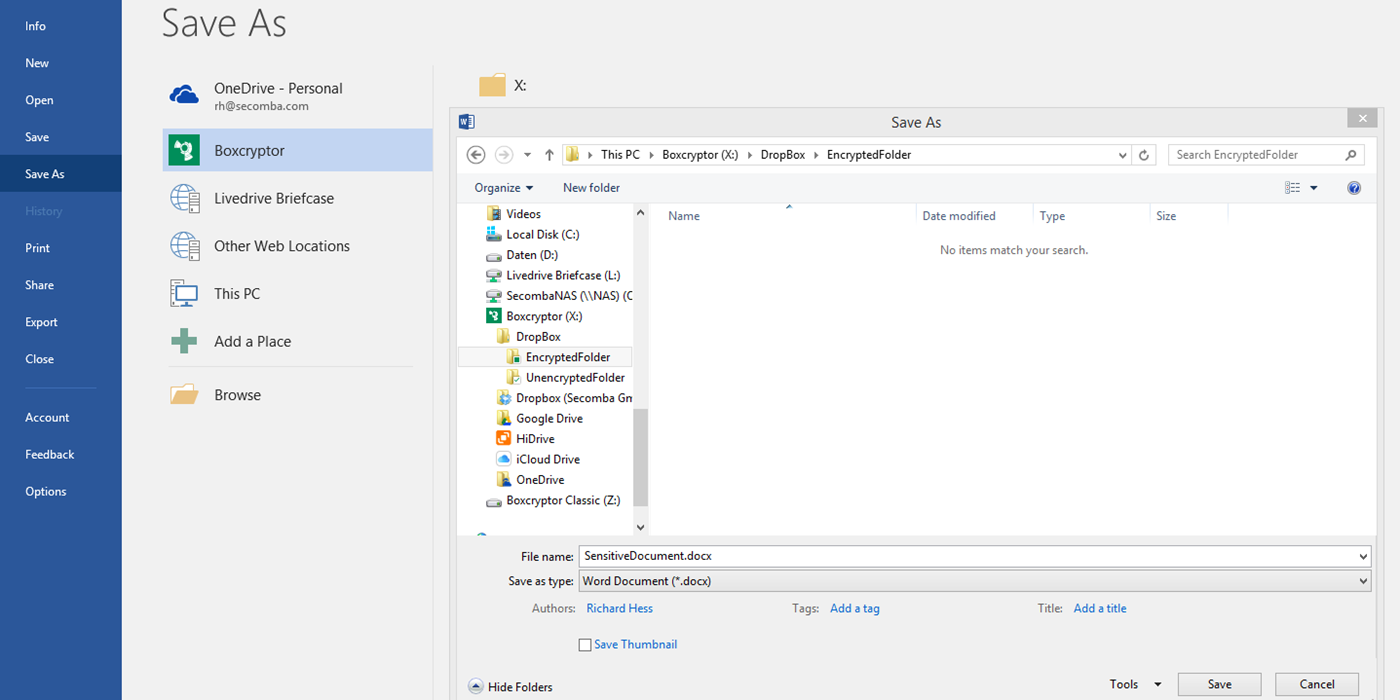Click the Local Disk (C:) icon

tap(493, 234)
